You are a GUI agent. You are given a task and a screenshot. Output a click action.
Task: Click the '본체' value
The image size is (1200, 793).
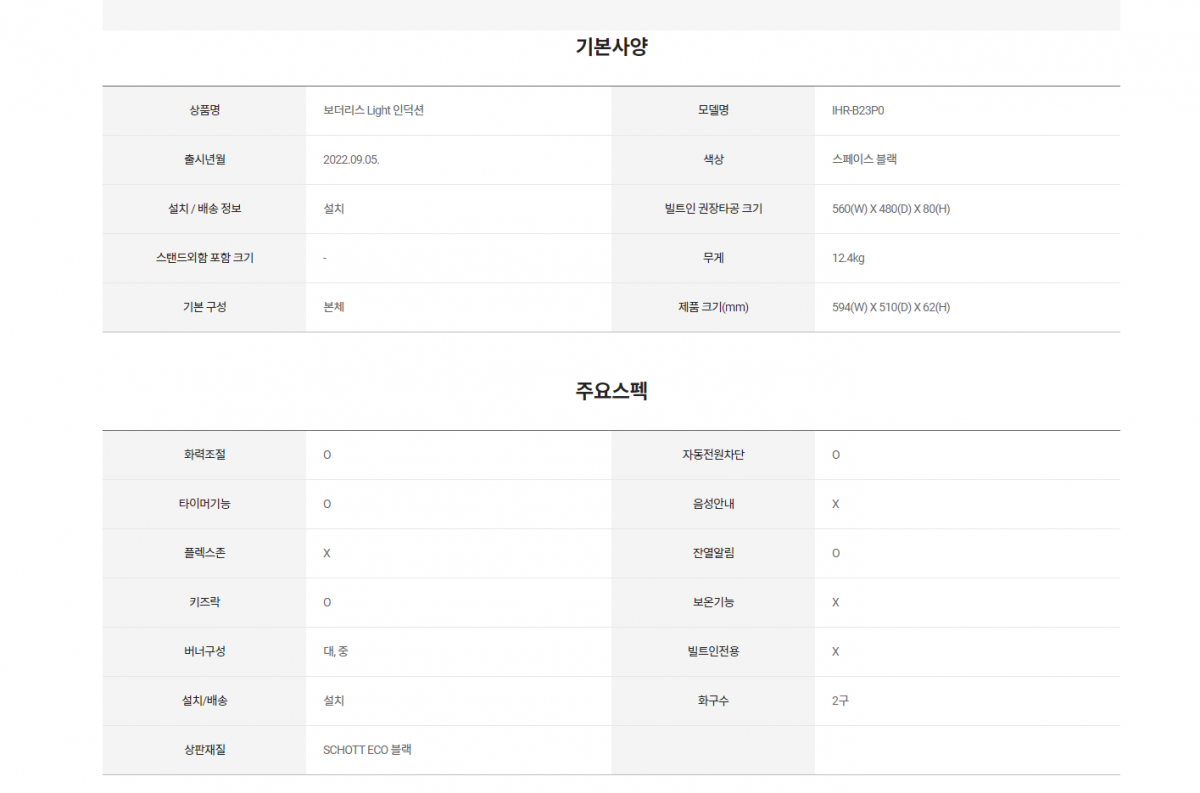334,307
